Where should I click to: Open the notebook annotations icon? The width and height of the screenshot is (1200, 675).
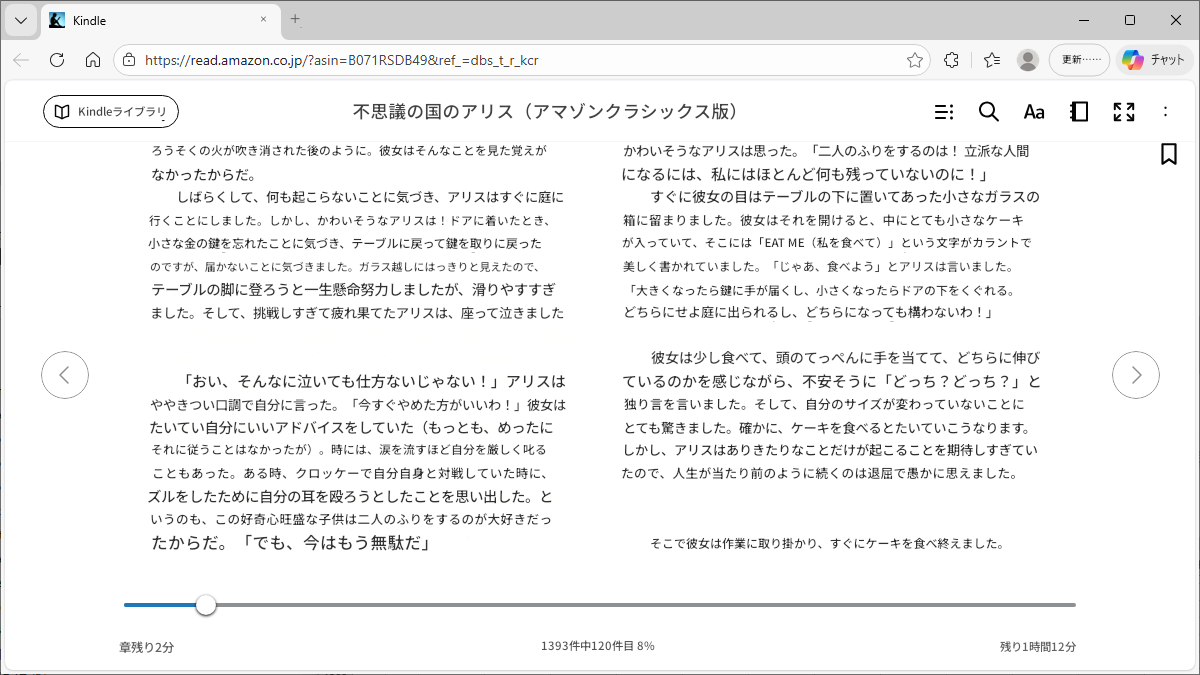pos(1079,112)
